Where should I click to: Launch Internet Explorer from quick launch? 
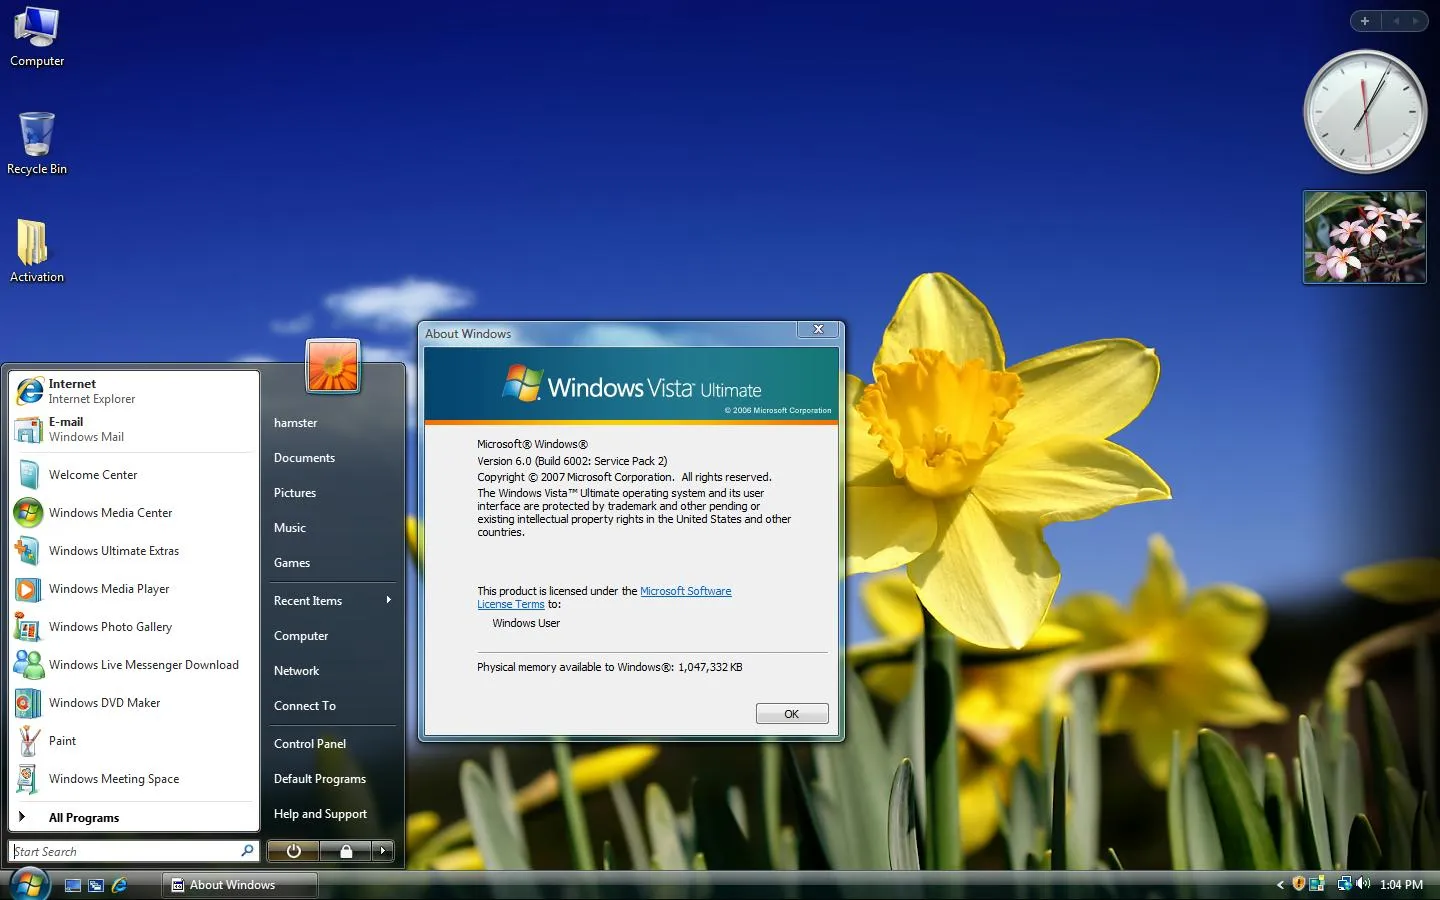pyautogui.click(x=119, y=885)
